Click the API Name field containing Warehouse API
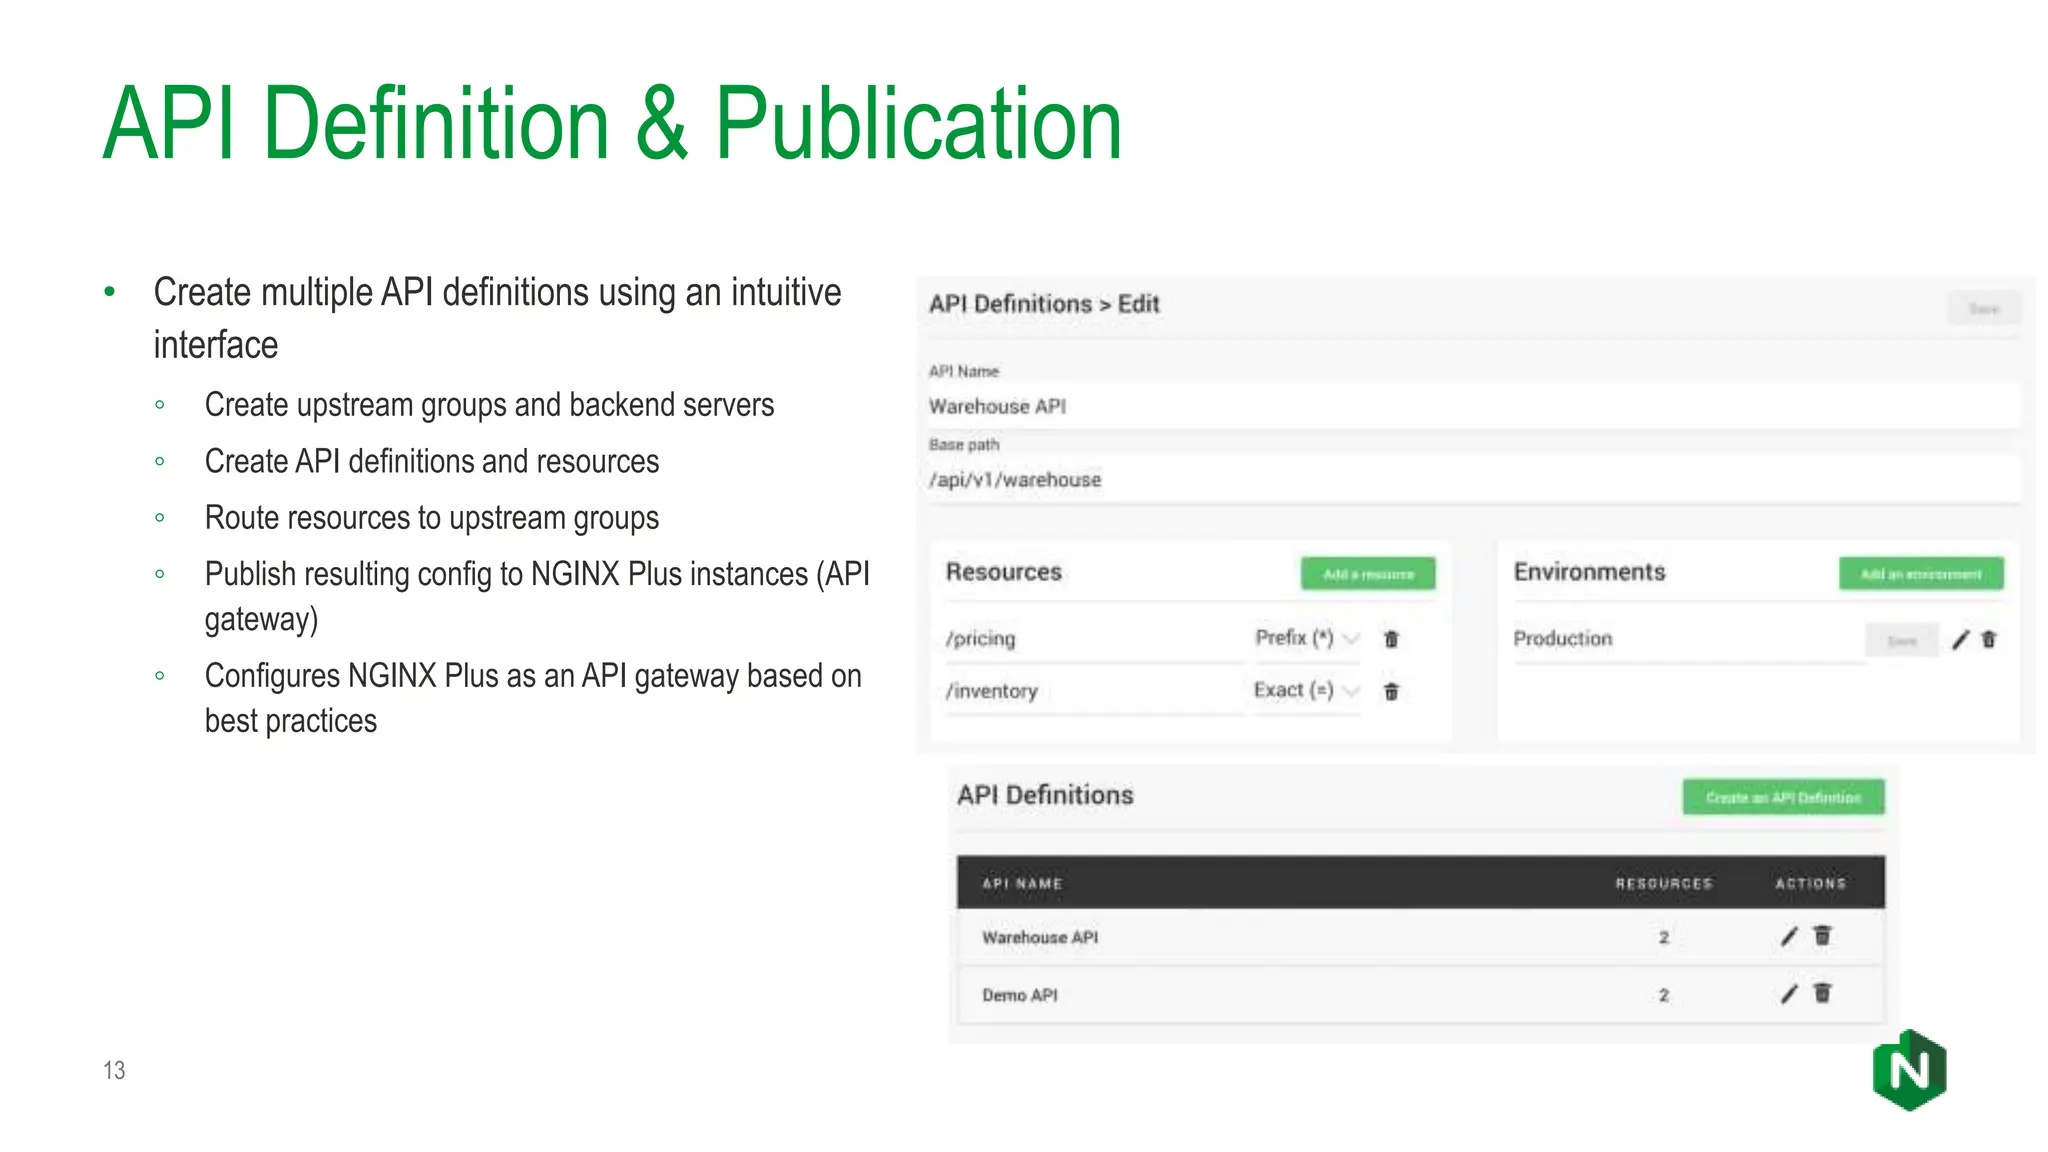Screen dimensions: 2048x1152 tap(1474, 407)
